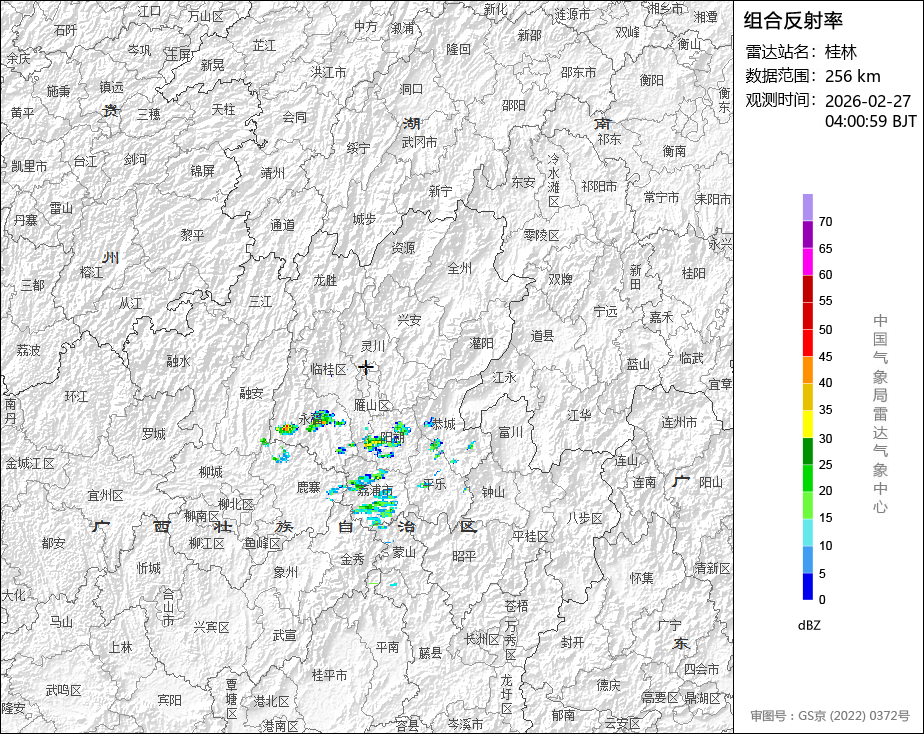This screenshot has height=734, width=924.
Task: Click the 八步区 map label
Action: click(x=585, y=518)
